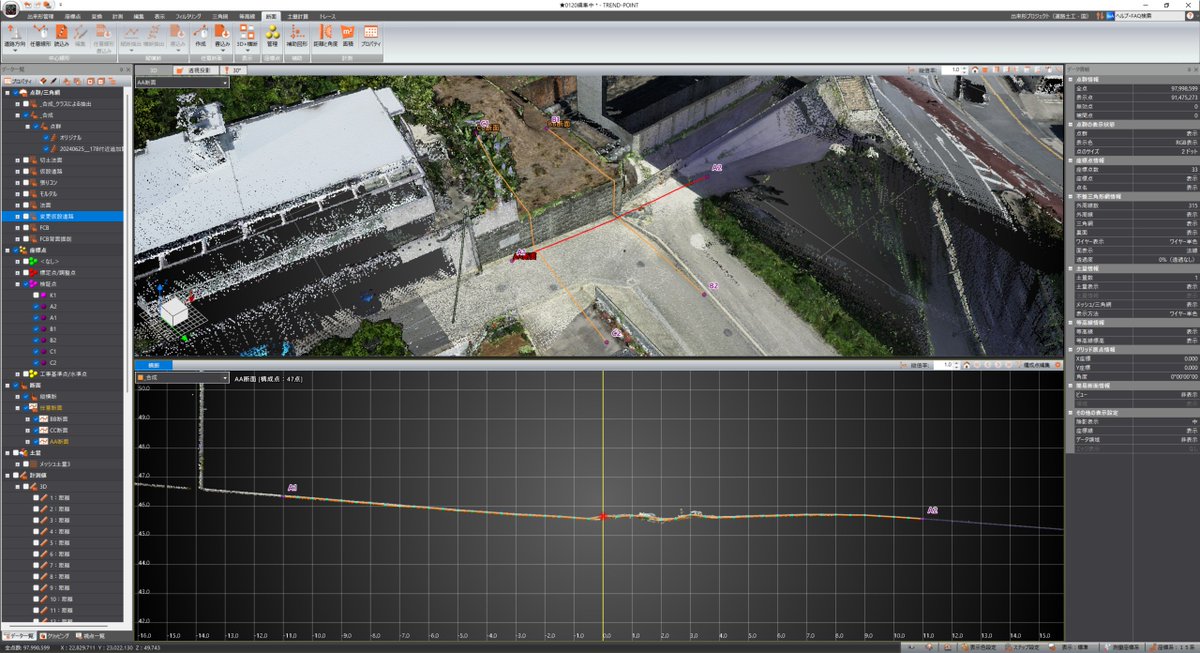Screen dimensions: 1200x653
Task: Switch to the クリッピング panel tab
Action: (56, 636)
